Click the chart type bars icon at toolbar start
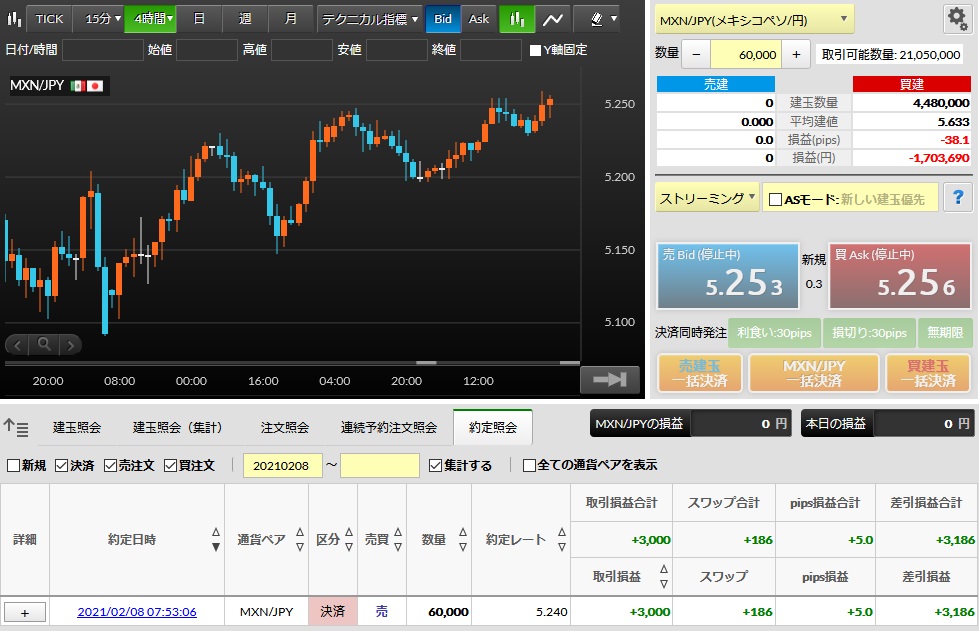This screenshot has width=979, height=631. [x=13, y=19]
